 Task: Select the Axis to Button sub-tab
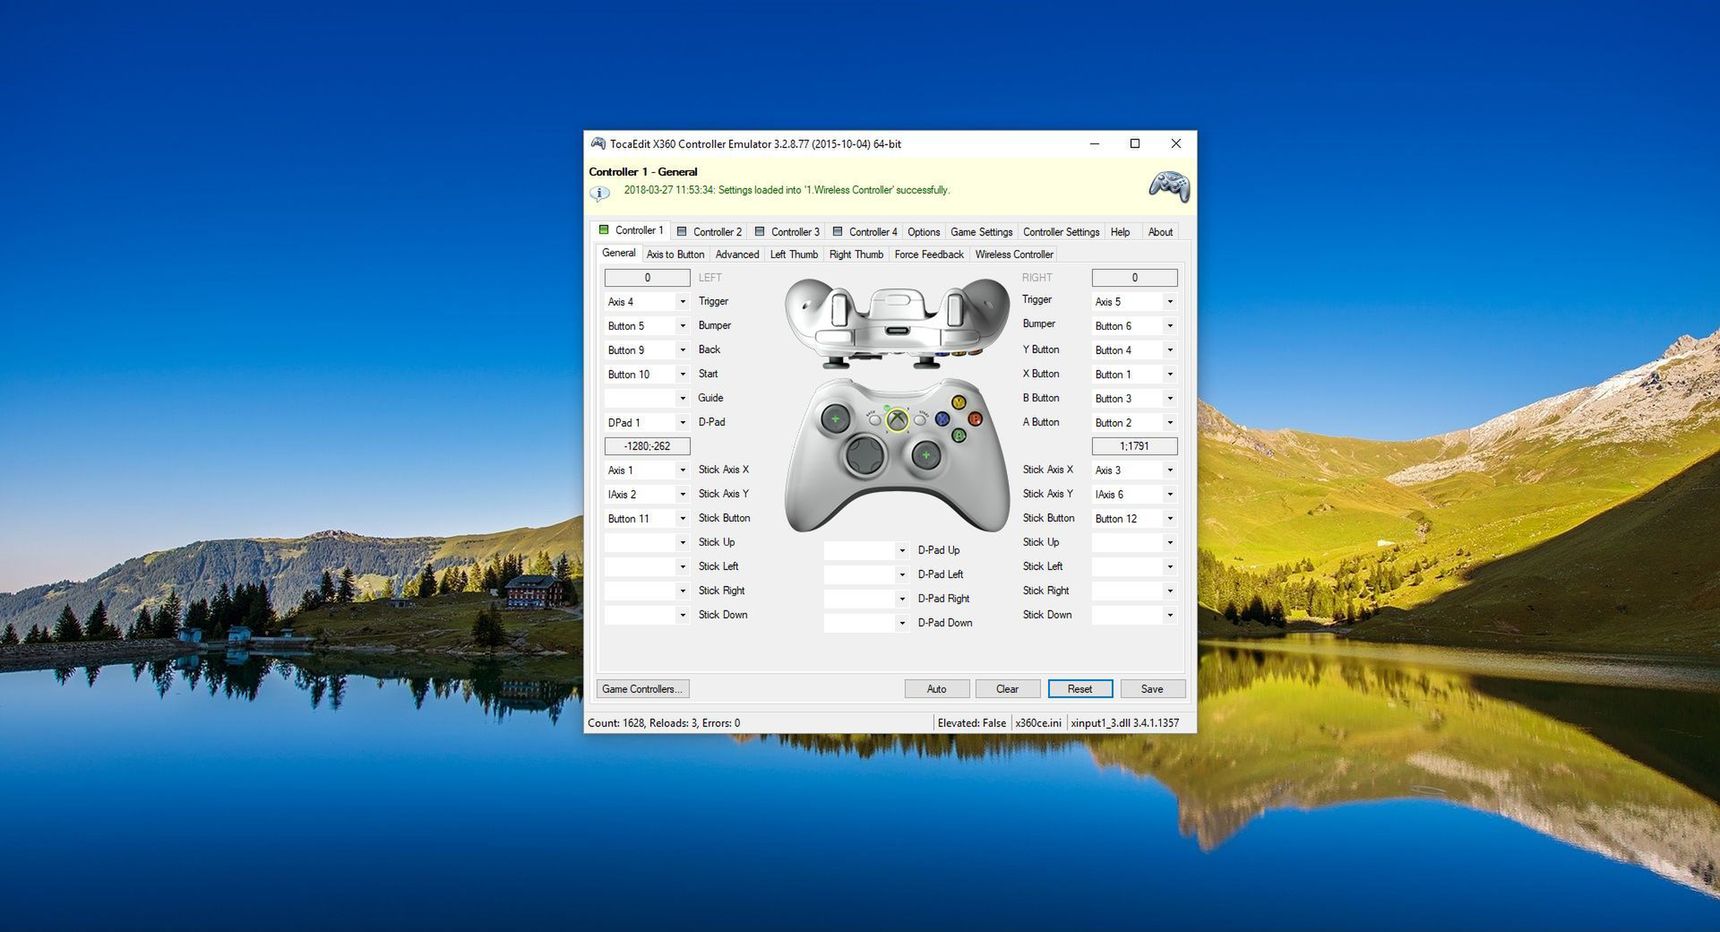(675, 255)
